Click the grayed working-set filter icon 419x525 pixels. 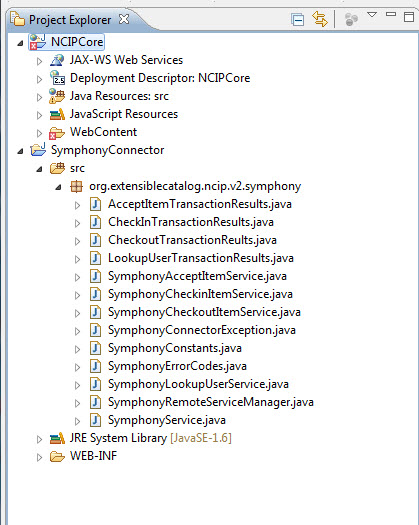[x=351, y=20]
